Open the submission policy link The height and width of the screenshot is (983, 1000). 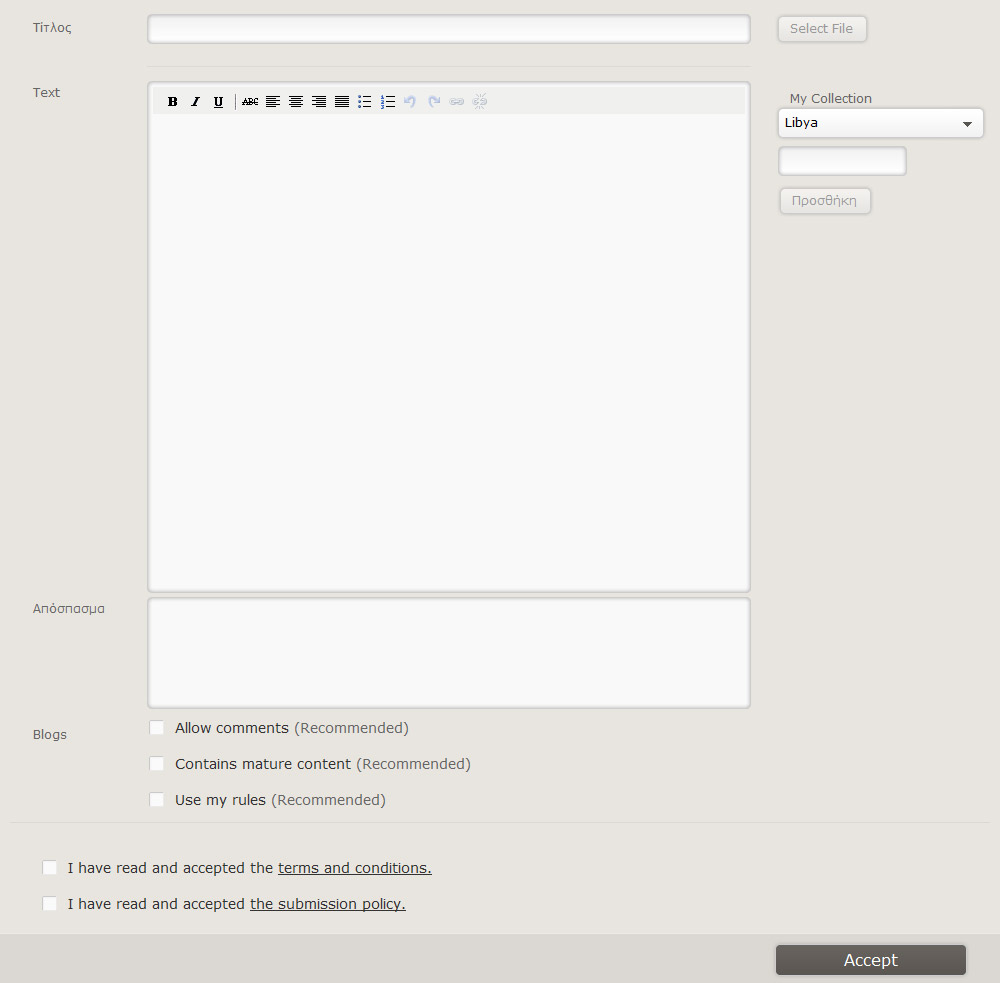(327, 904)
